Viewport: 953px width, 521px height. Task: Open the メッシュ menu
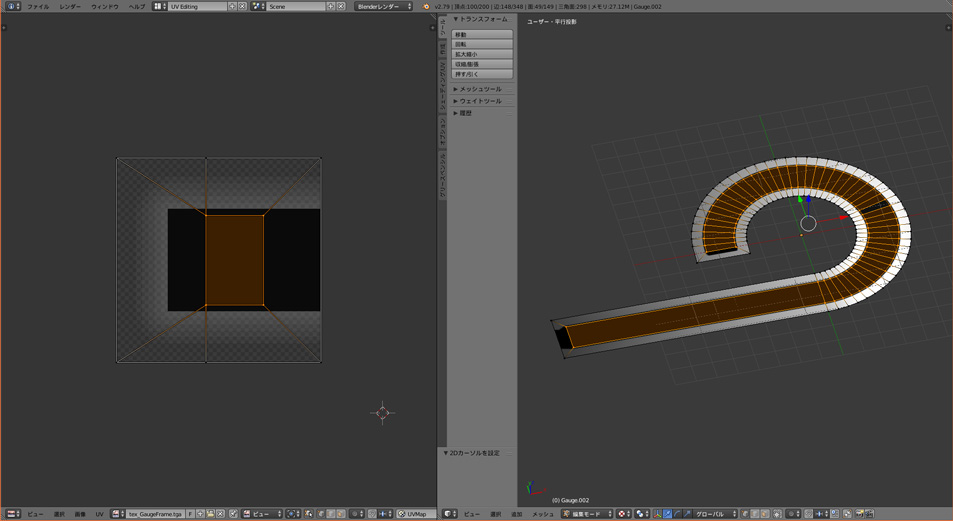coord(543,514)
